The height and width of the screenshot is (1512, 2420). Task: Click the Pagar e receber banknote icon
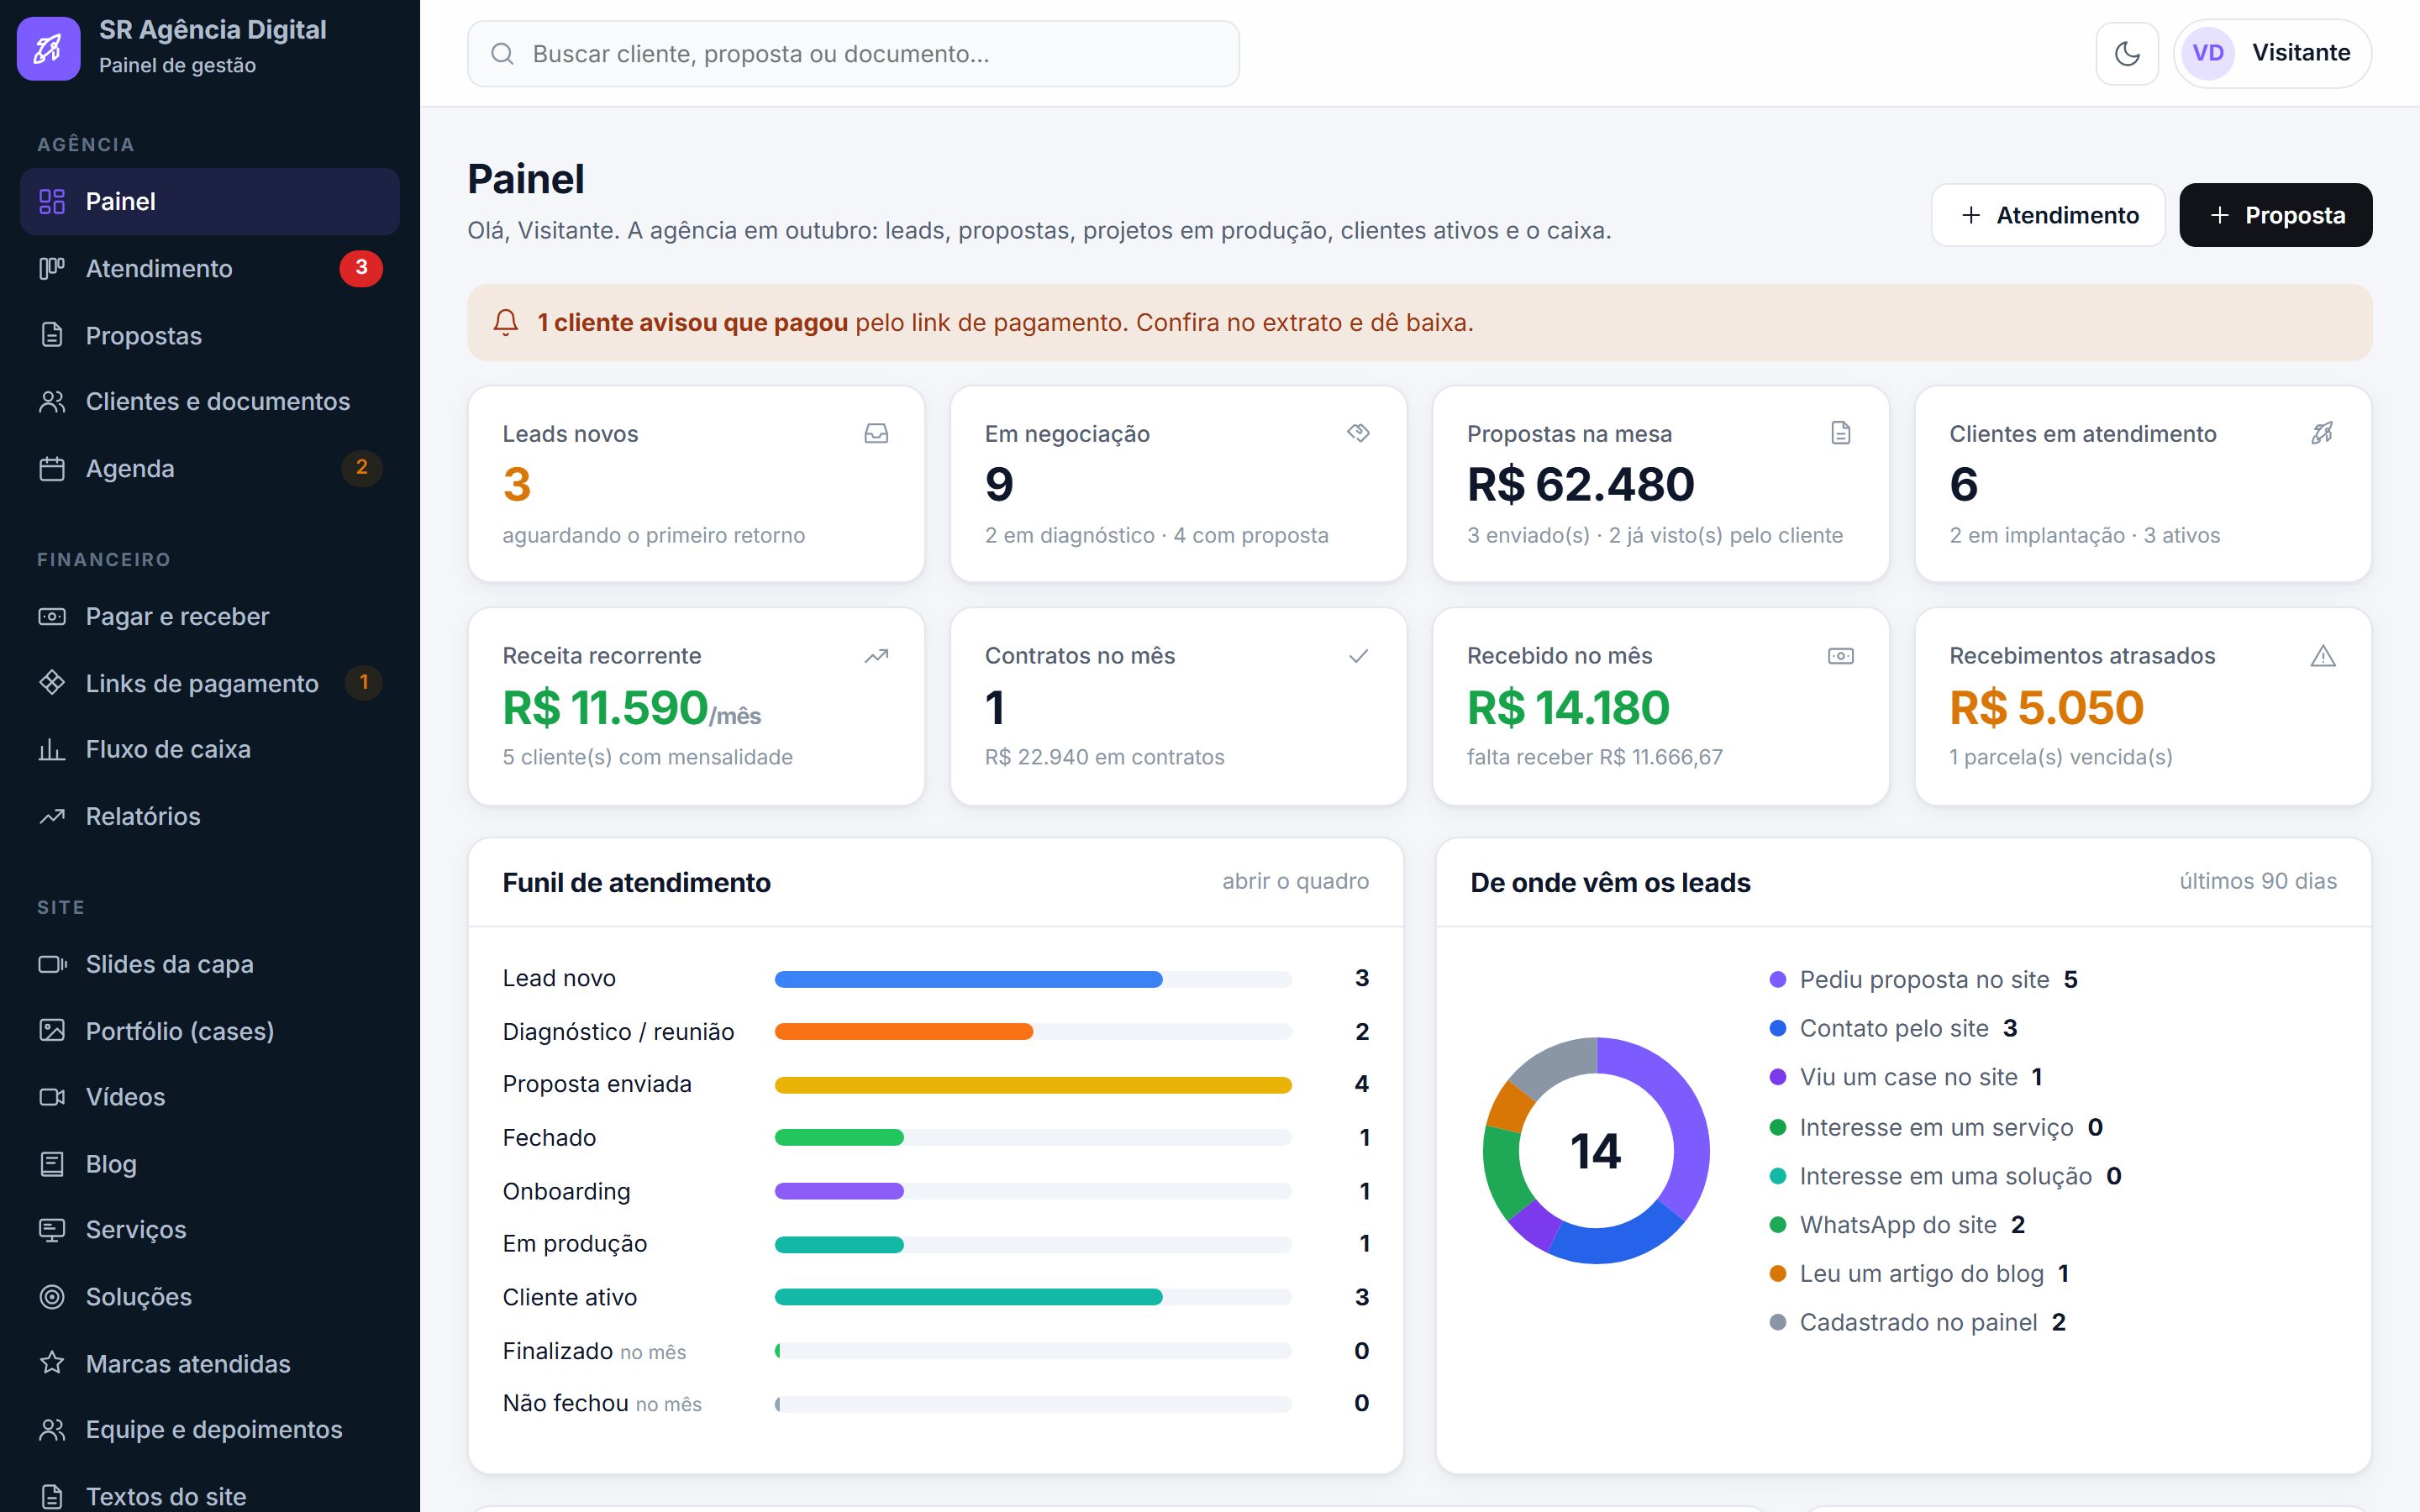click(52, 616)
